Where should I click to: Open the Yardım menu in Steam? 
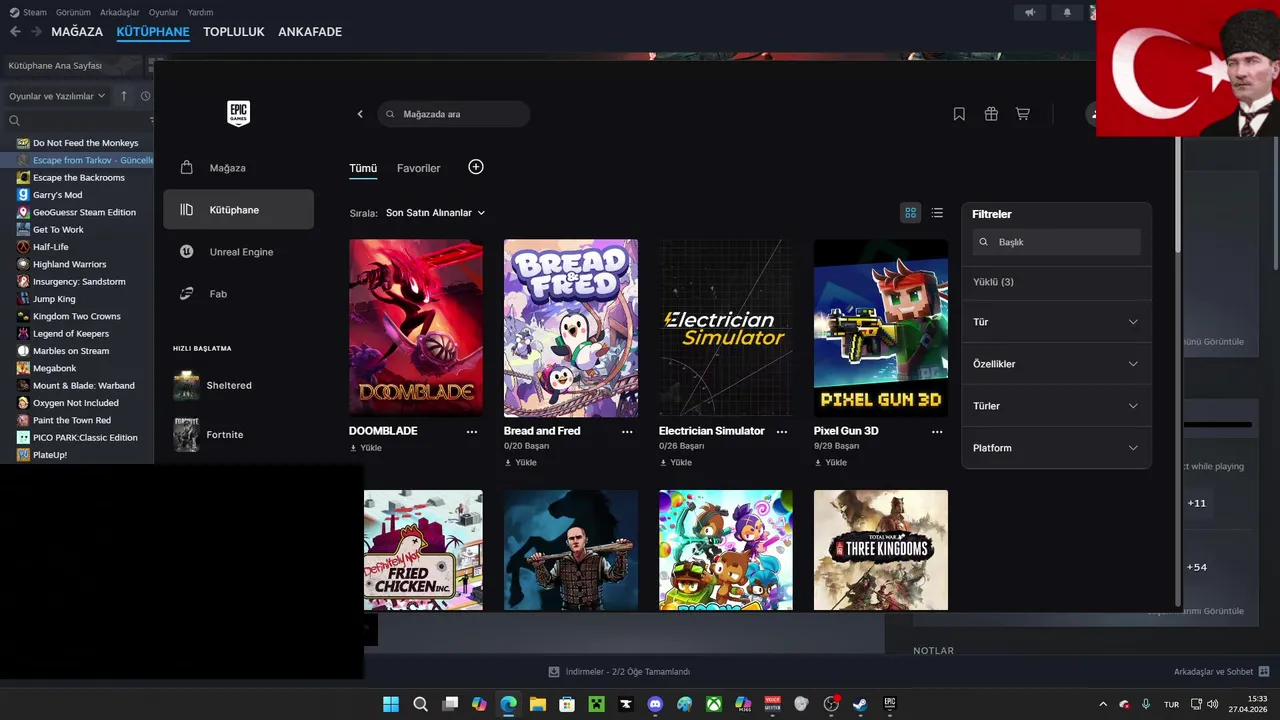pos(200,12)
